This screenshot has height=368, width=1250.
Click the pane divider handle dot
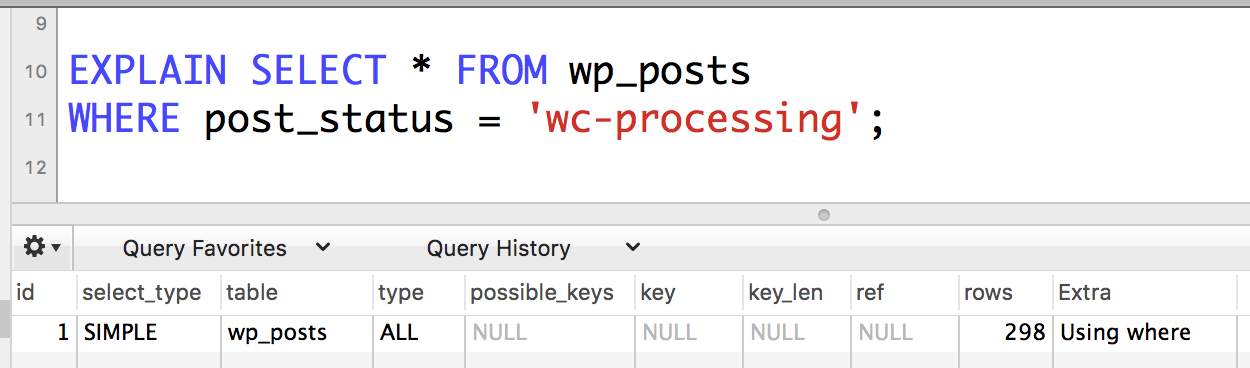[824, 214]
